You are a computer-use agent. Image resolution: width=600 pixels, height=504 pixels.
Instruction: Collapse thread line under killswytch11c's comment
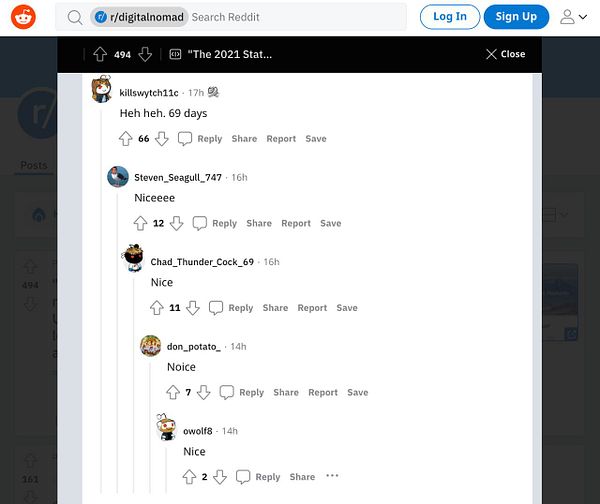point(101,300)
